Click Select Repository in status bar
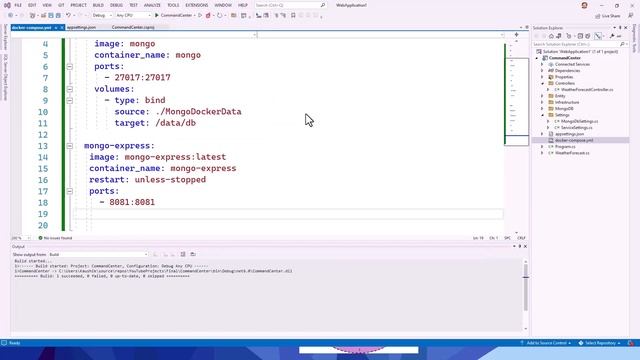 pos(600,343)
